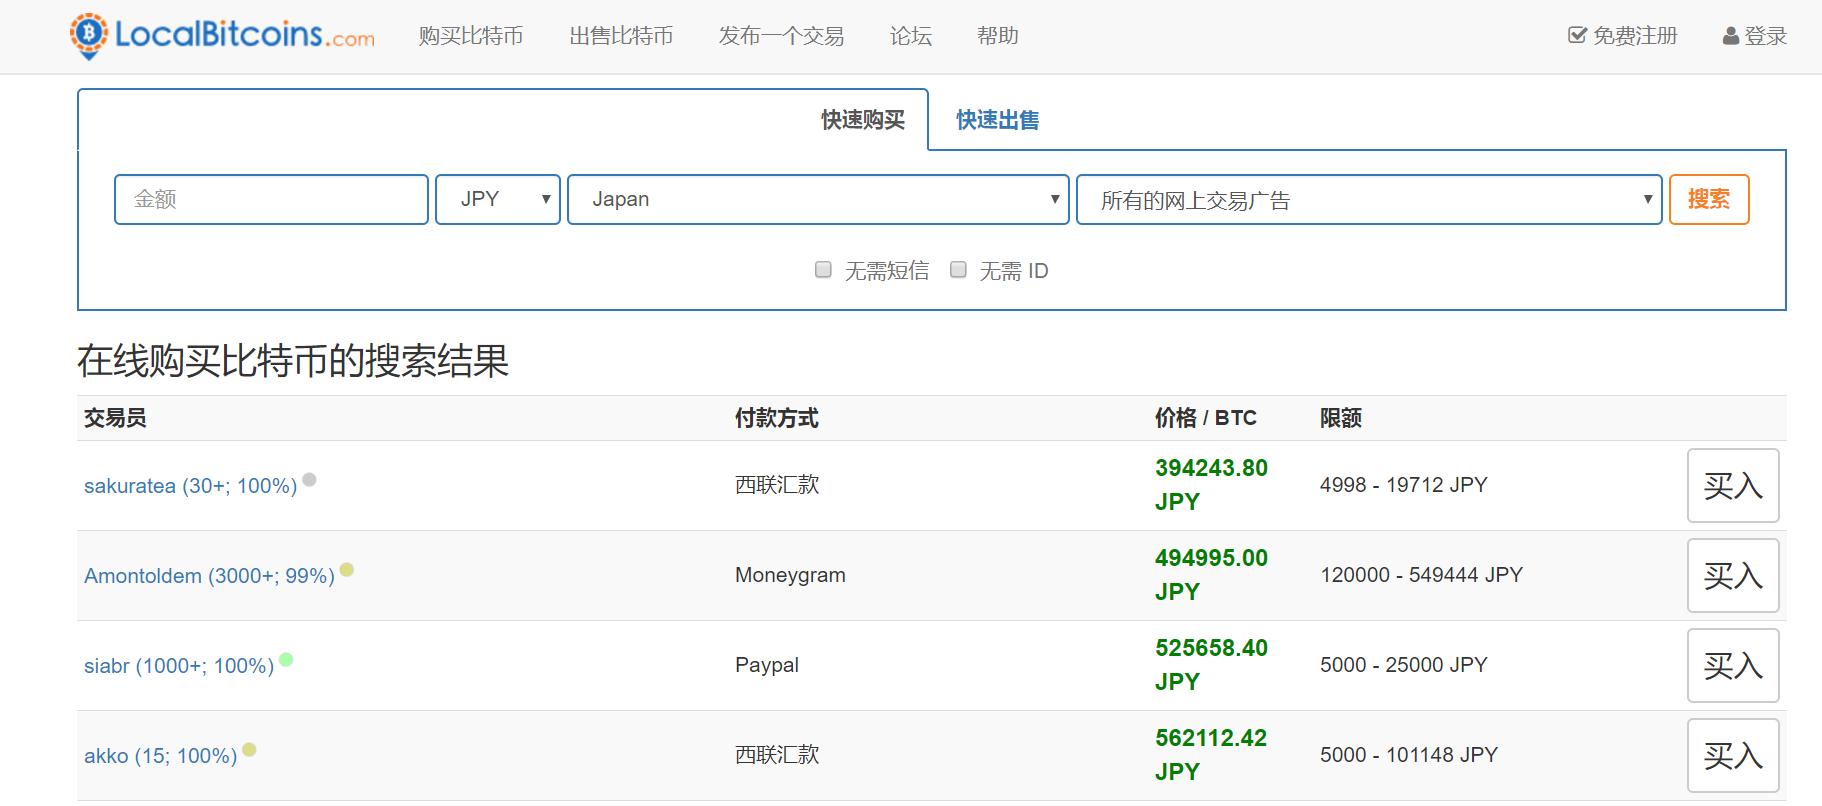
Task: Click the 525658.40 JPY price
Action: click(1211, 665)
